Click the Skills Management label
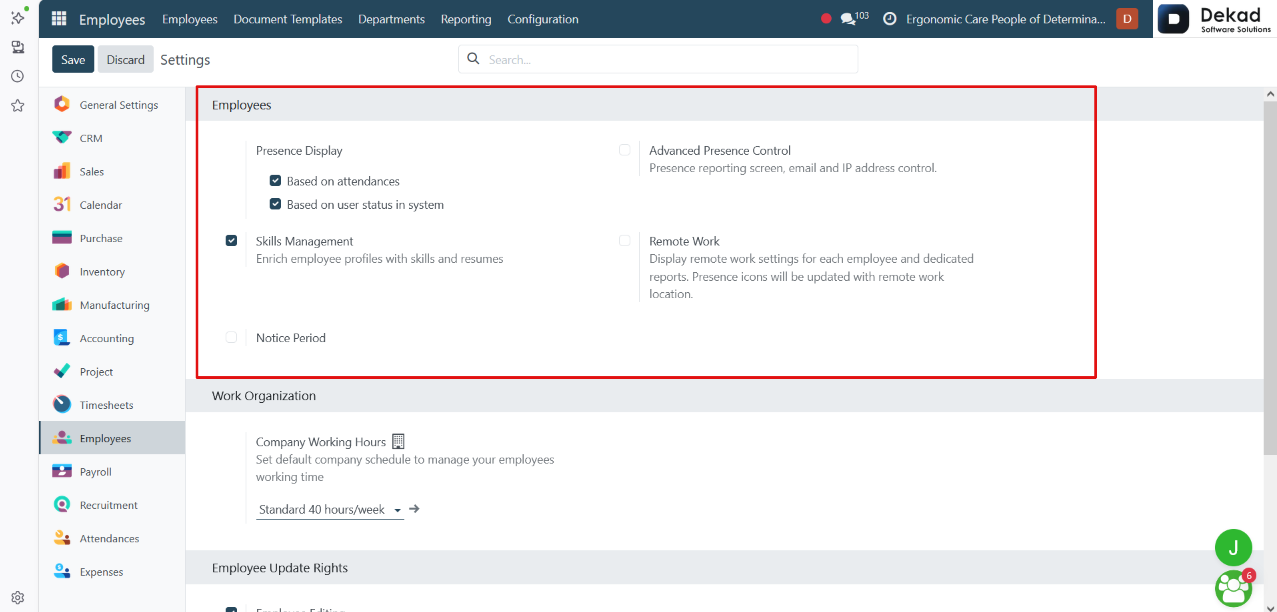The width and height of the screenshot is (1277, 612). (x=305, y=241)
